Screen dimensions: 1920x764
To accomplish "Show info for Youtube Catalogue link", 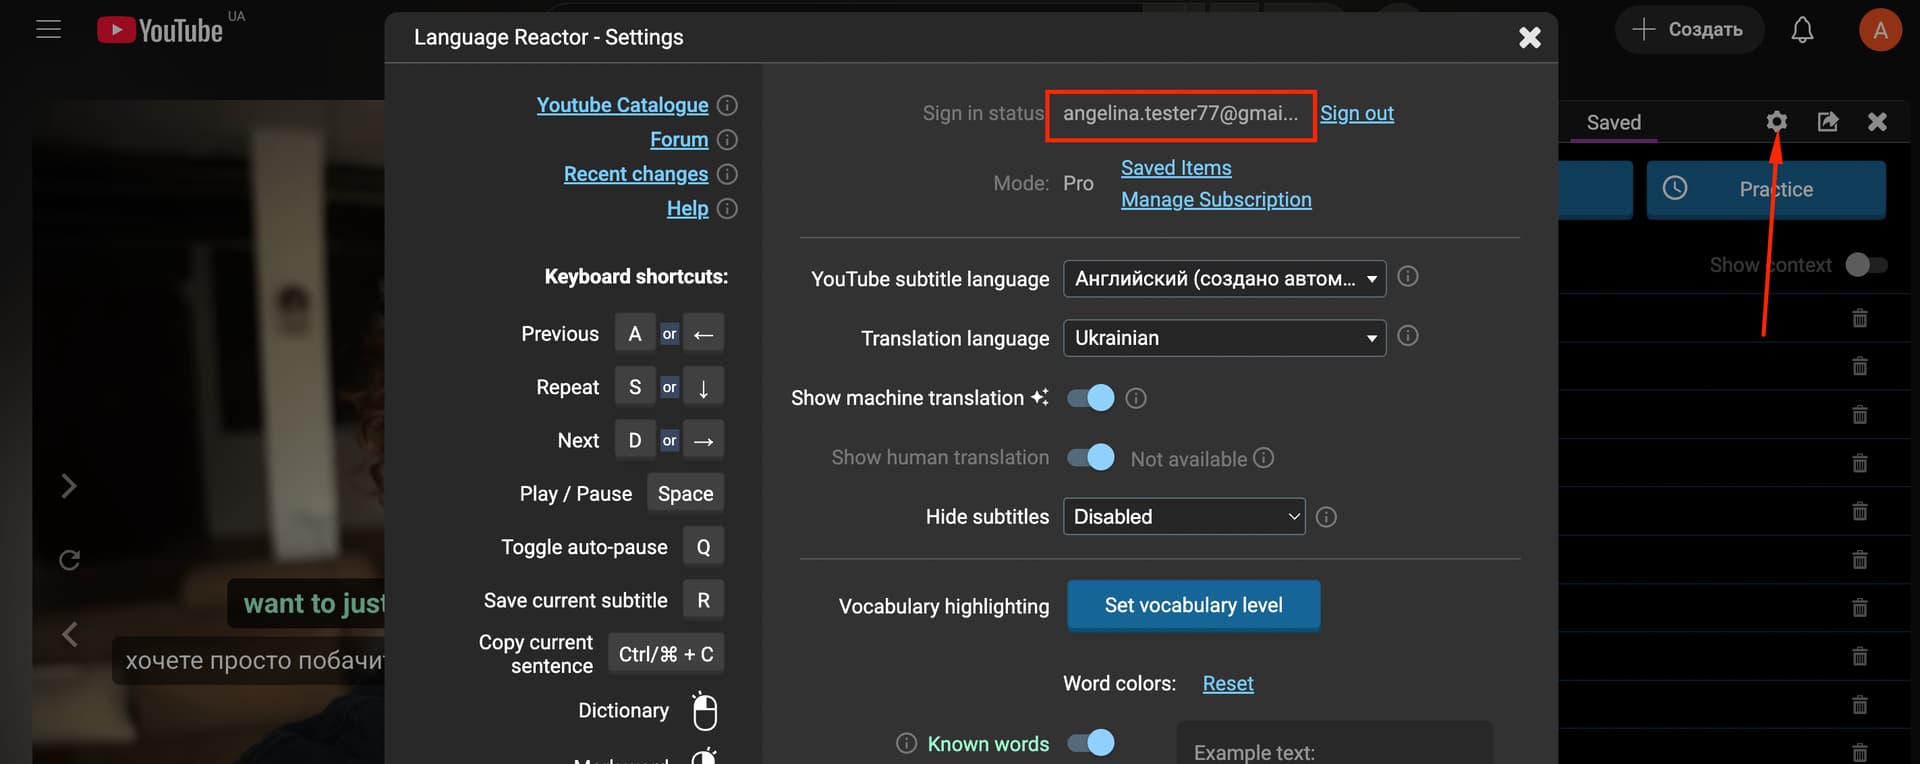I will point(728,105).
